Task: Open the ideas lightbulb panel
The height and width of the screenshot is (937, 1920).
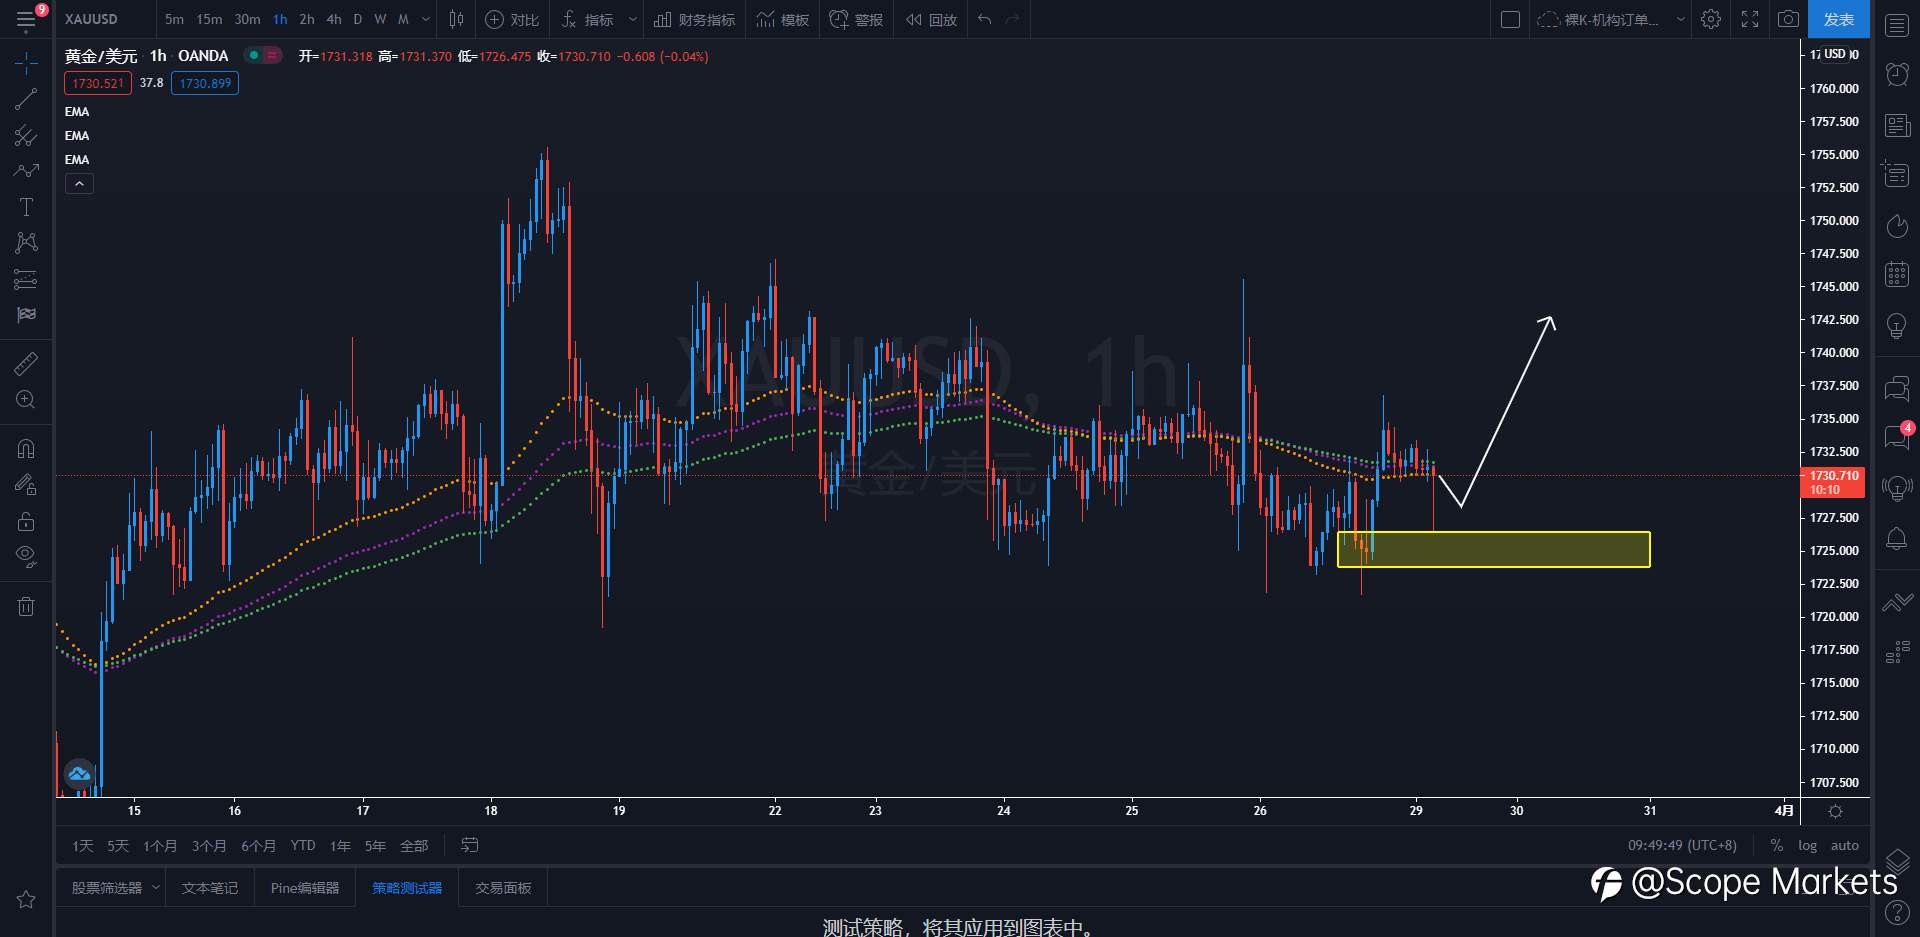Action: pyautogui.click(x=1897, y=325)
